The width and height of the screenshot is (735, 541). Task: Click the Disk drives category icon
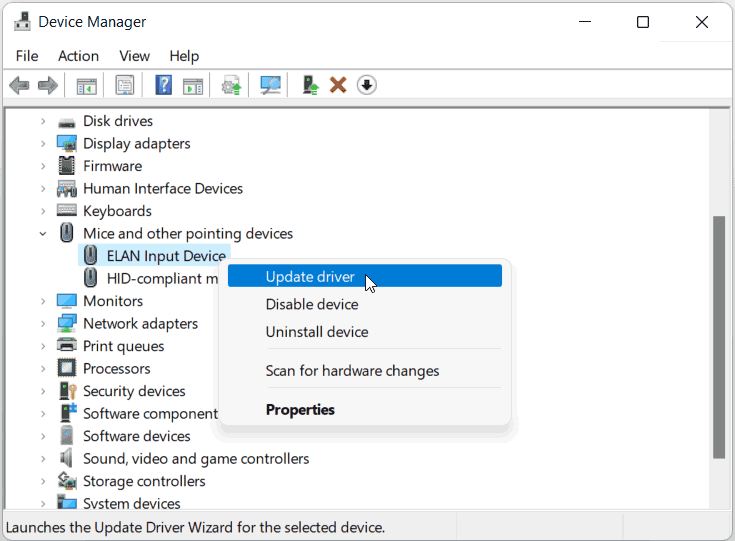[x=67, y=122]
